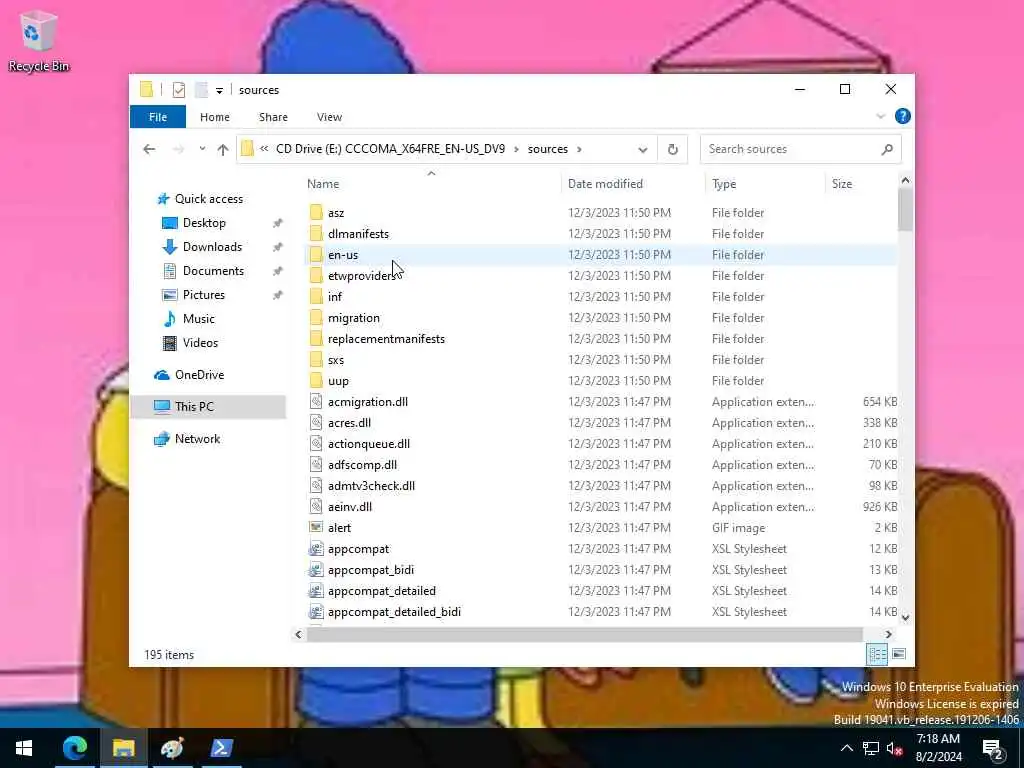Select the uup folder
Screen dimensions: 1024x768
click(338, 381)
